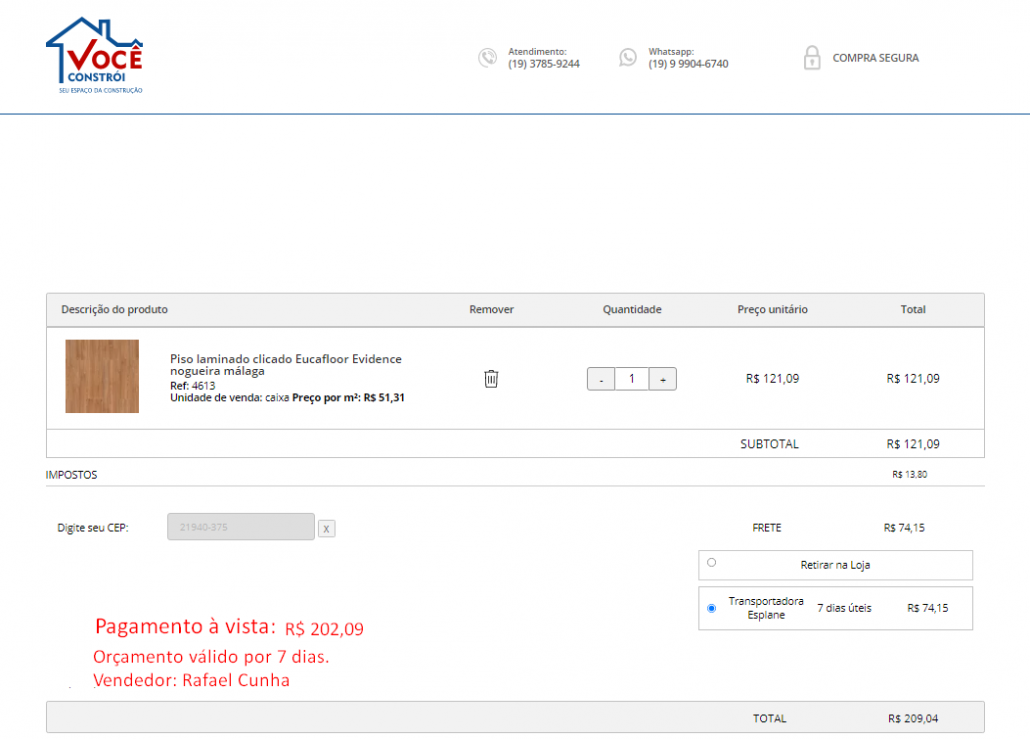Image resolution: width=1030 pixels, height=739 pixels.
Task: Increase quantity with the plus button
Action: 662,379
